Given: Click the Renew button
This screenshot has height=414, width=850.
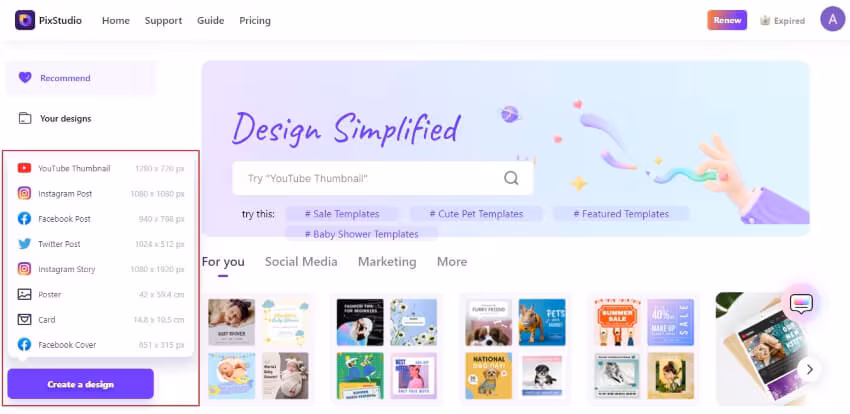Looking at the screenshot, I should [727, 21].
